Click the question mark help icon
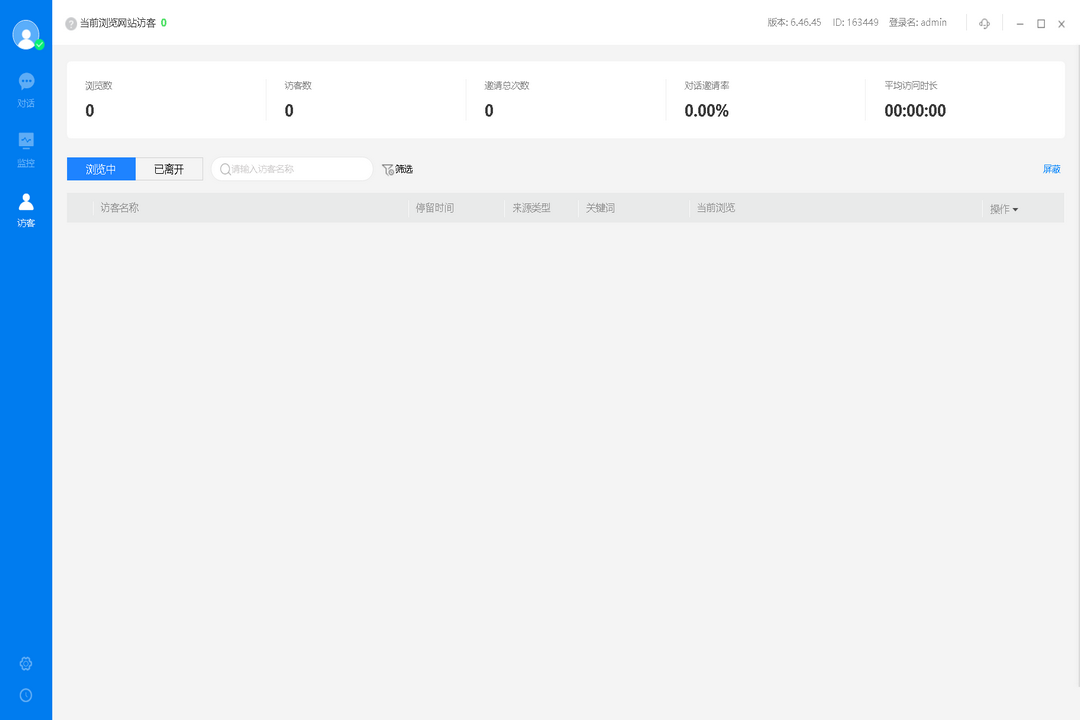The height and width of the screenshot is (720, 1080). (71, 23)
